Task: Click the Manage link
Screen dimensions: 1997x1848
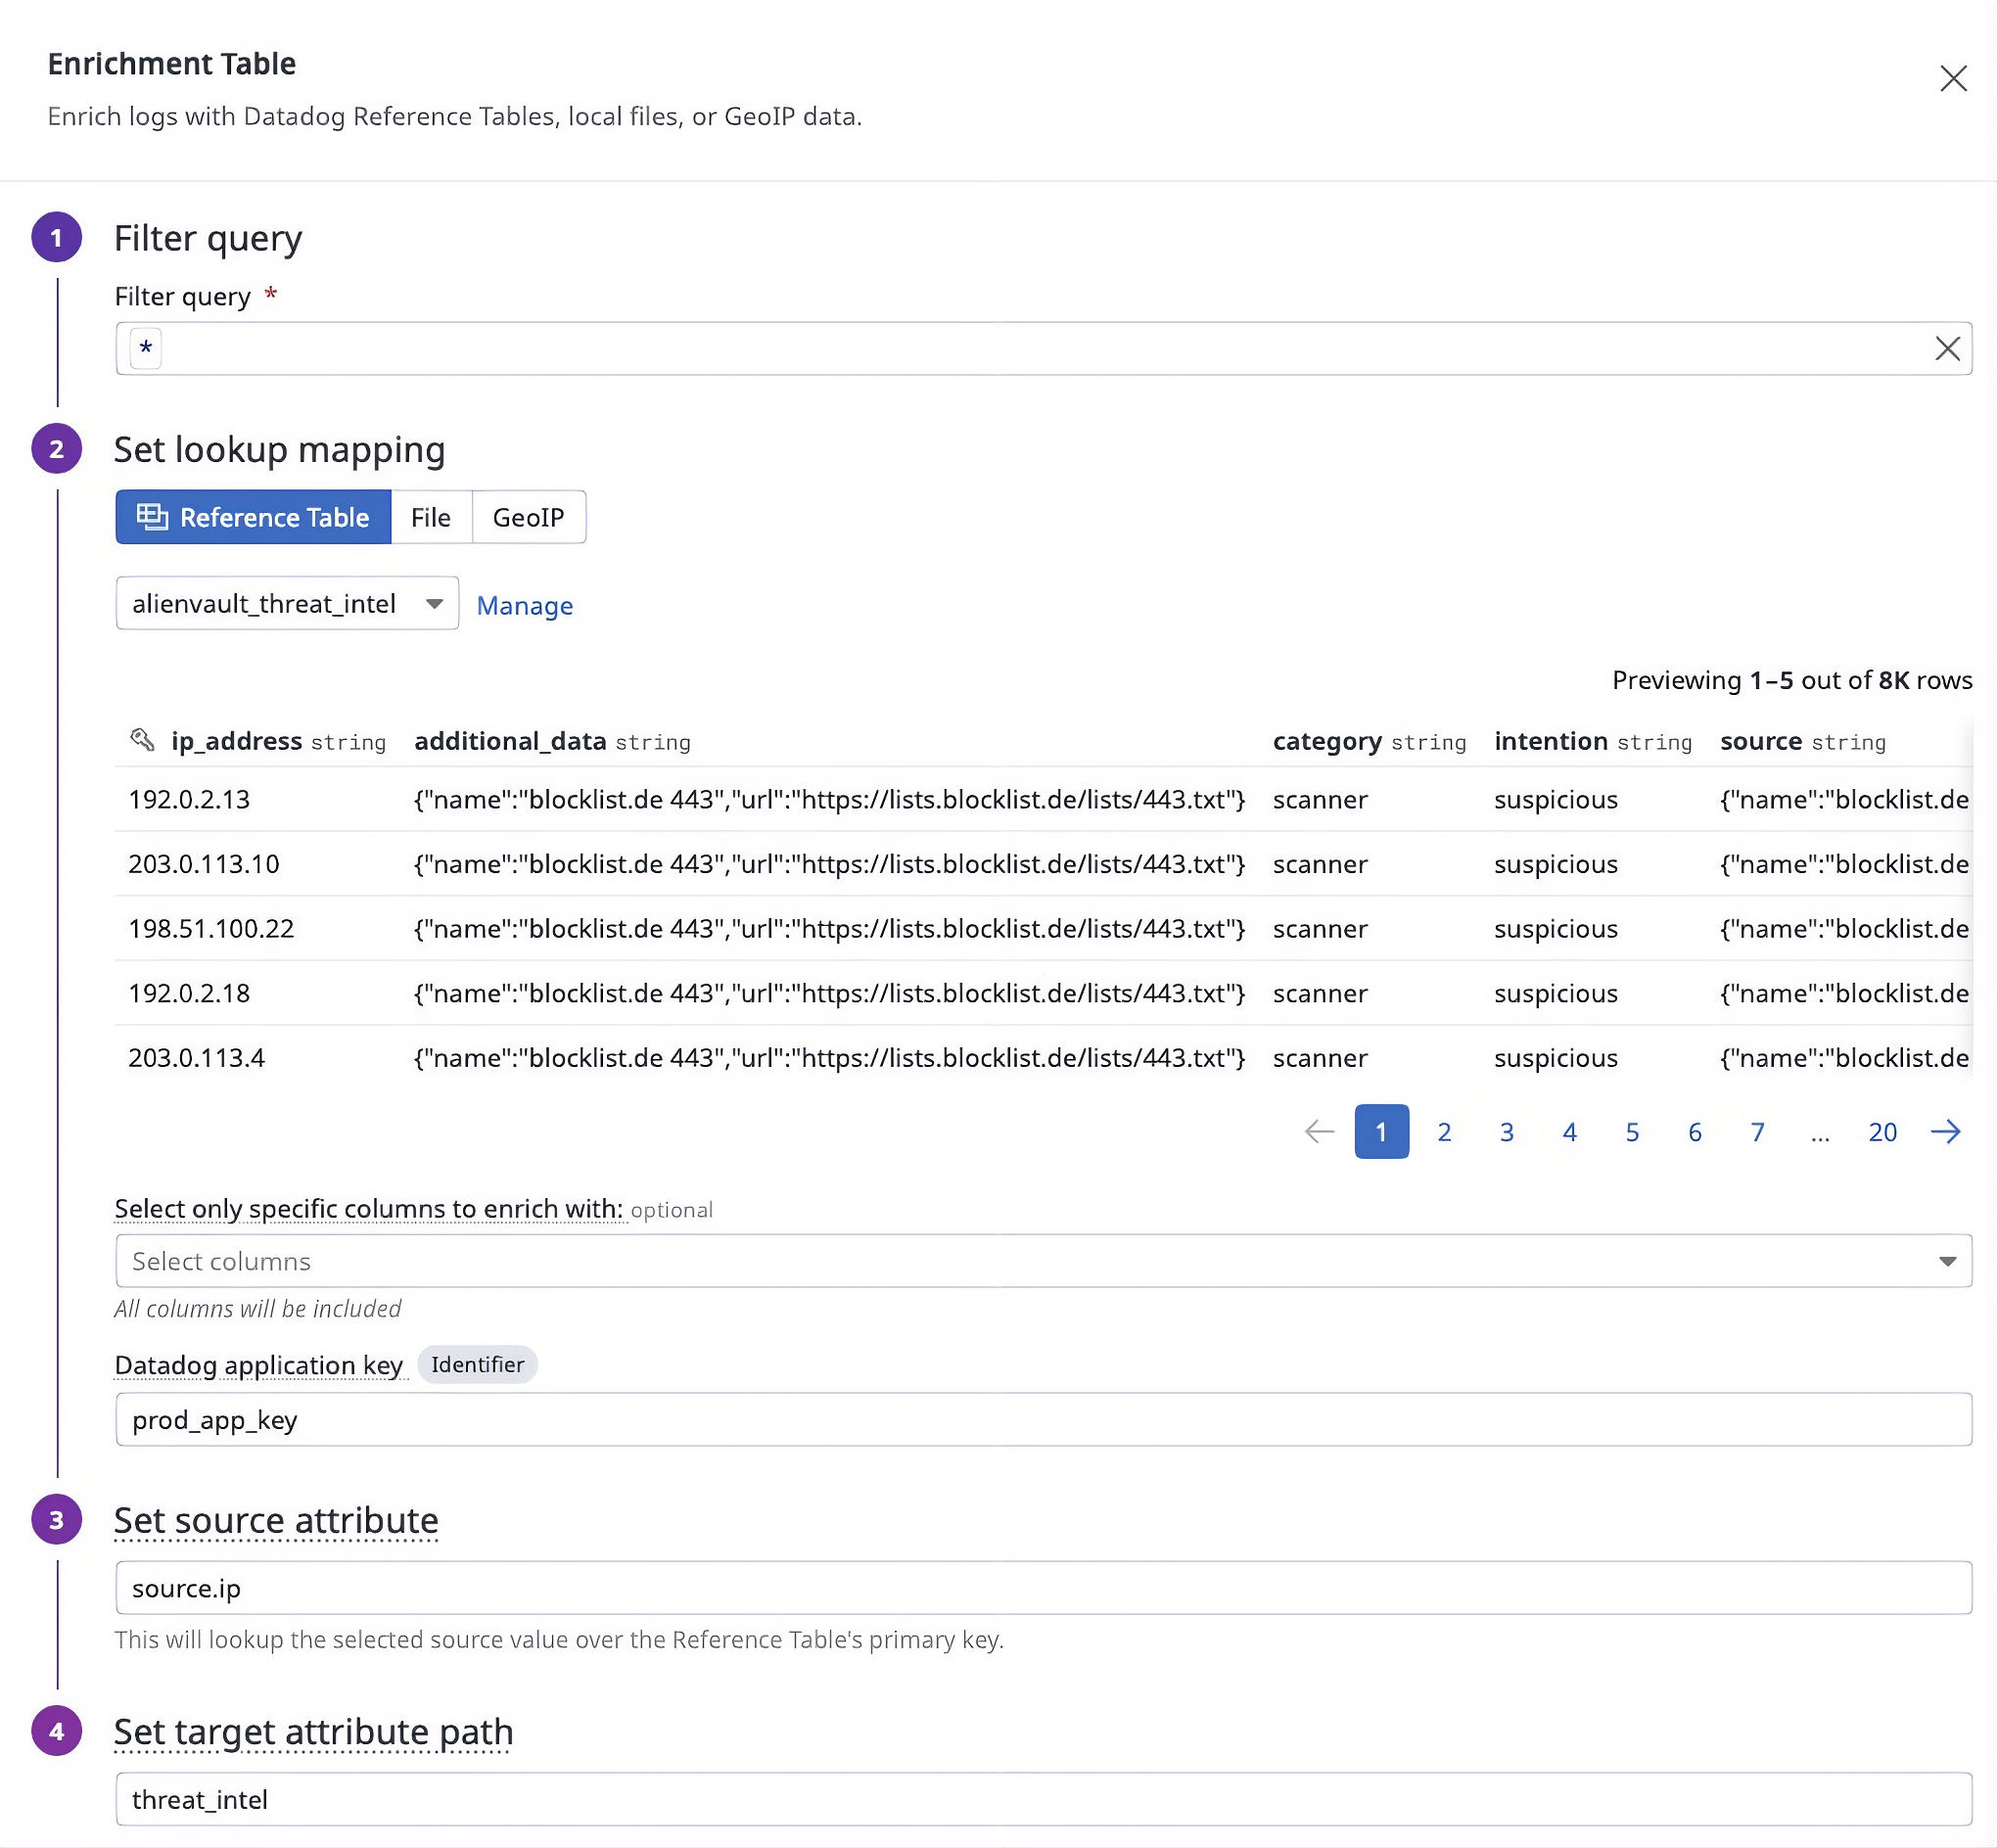Action: [524, 605]
